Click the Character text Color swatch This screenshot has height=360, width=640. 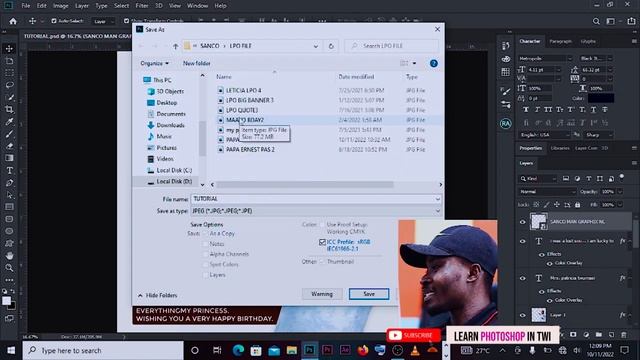[600, 98]
